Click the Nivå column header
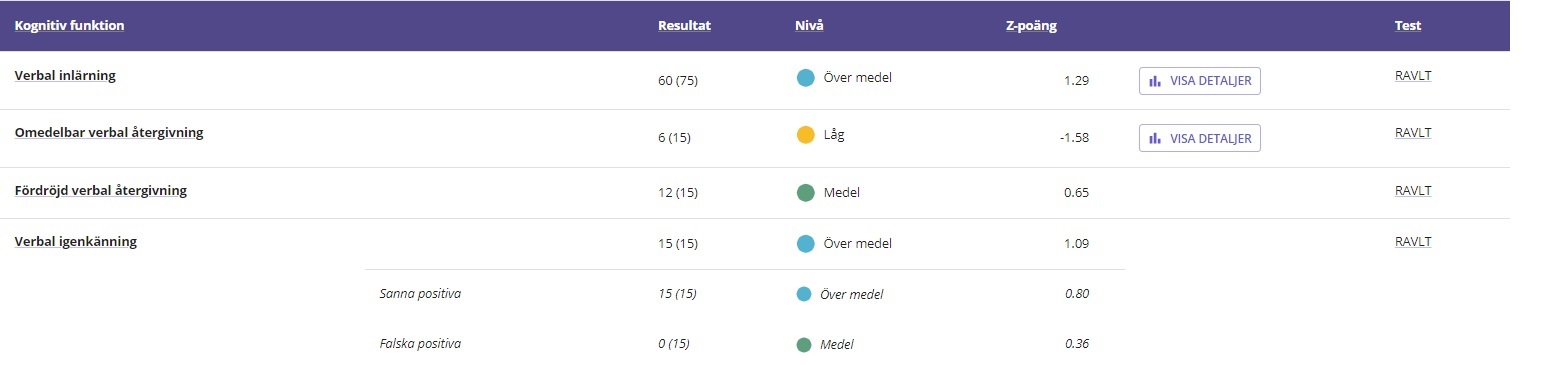This screenshot has height=365, width=1542. (809, 26)
